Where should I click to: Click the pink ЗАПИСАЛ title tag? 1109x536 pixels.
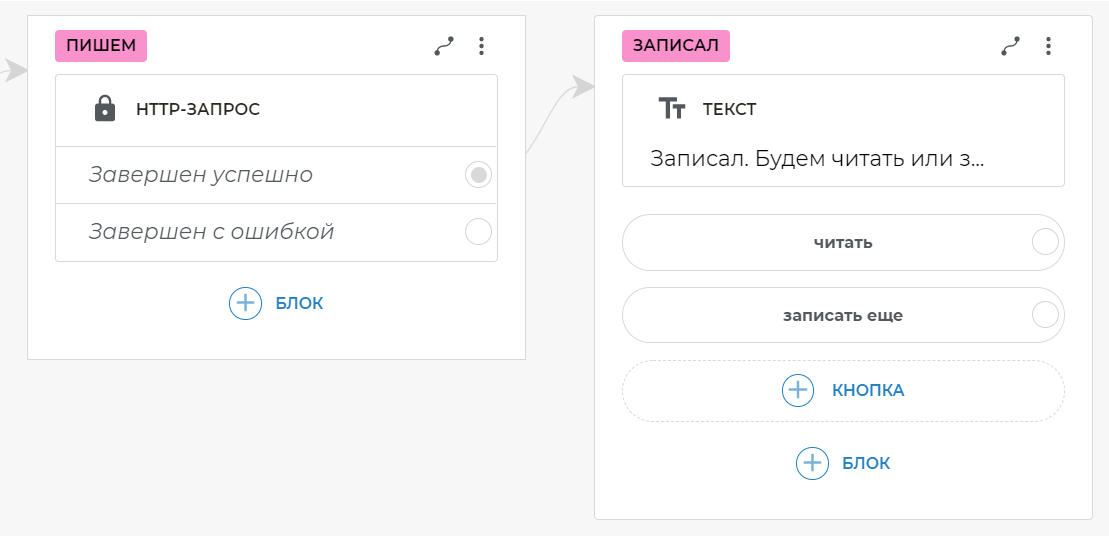(x=676, y=46)
